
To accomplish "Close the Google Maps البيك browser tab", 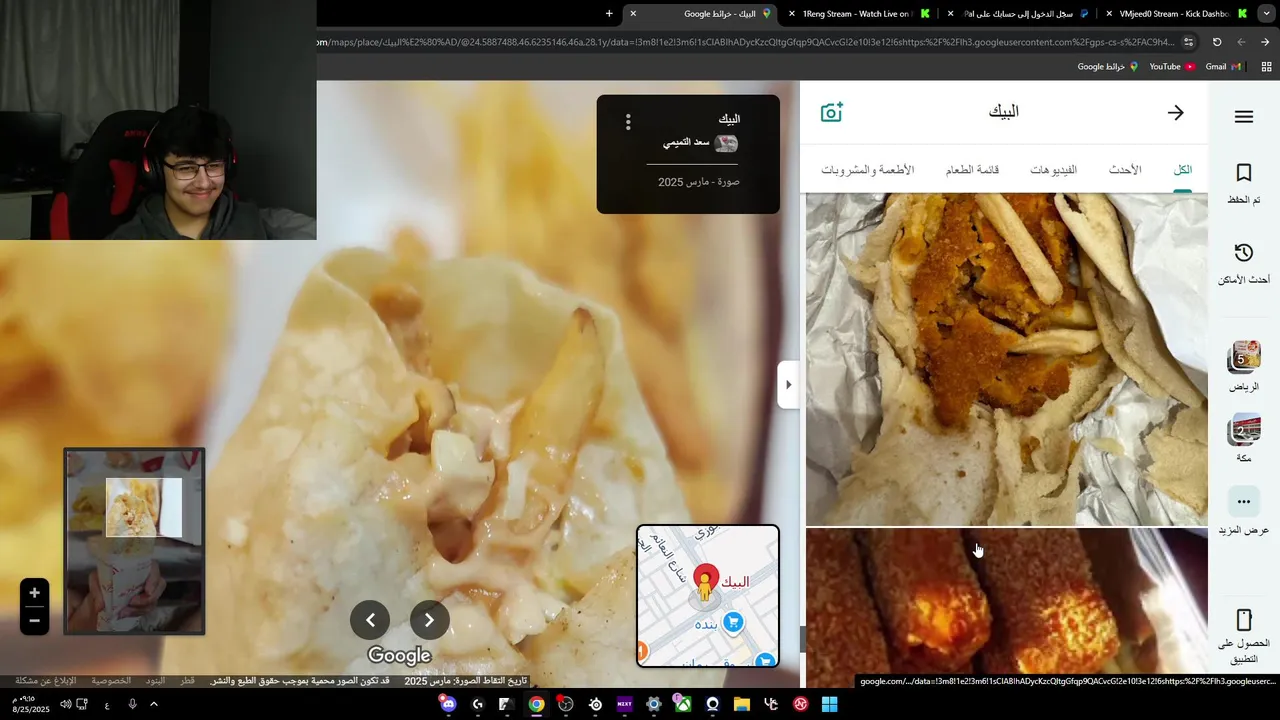I will [x=633, y=14].
